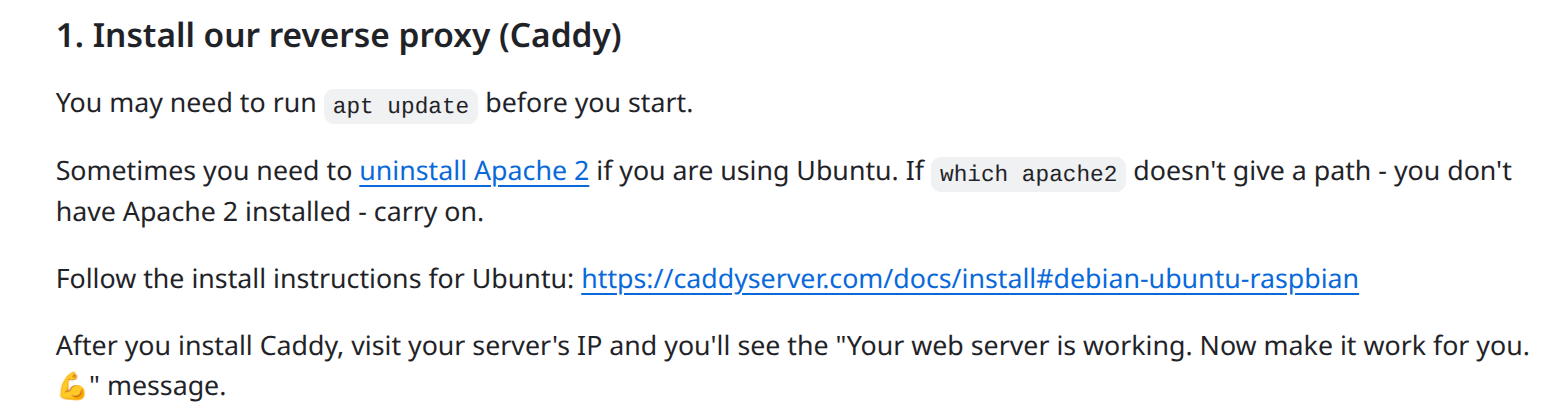Click the text "You may need to run"
This screenshot has width=1565, height=418.
point(186,103)
